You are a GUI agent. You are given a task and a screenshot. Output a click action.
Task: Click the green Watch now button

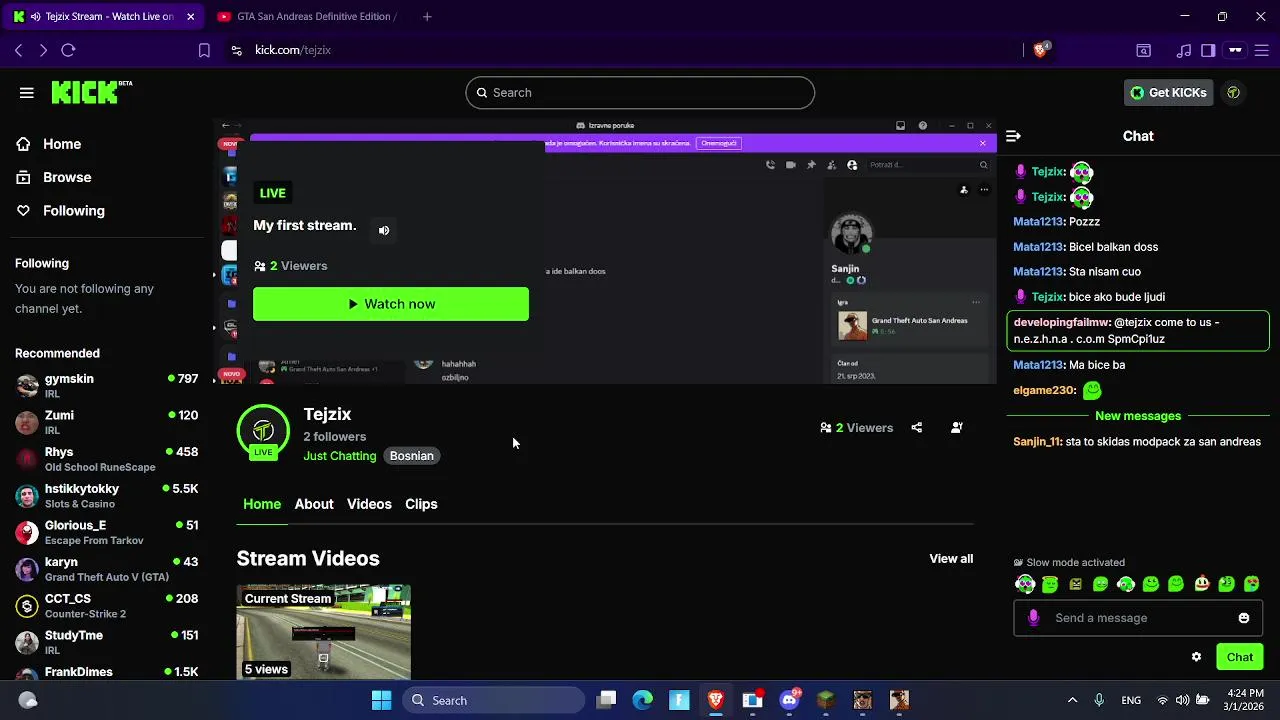click(x=391, y=304)
